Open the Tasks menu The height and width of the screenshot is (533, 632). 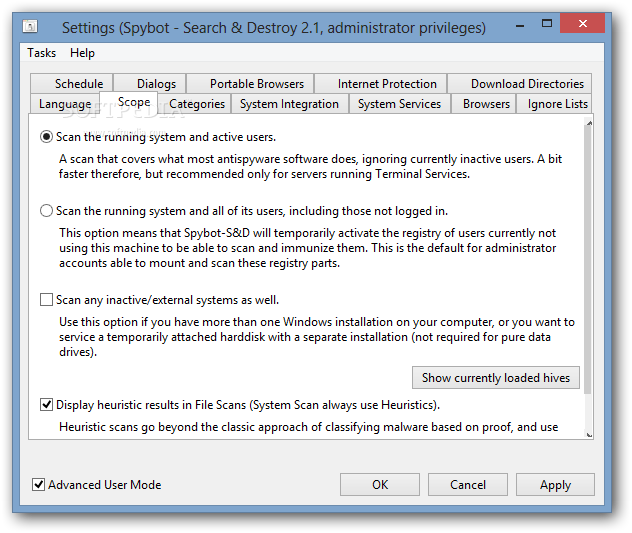tap(42, 53)
